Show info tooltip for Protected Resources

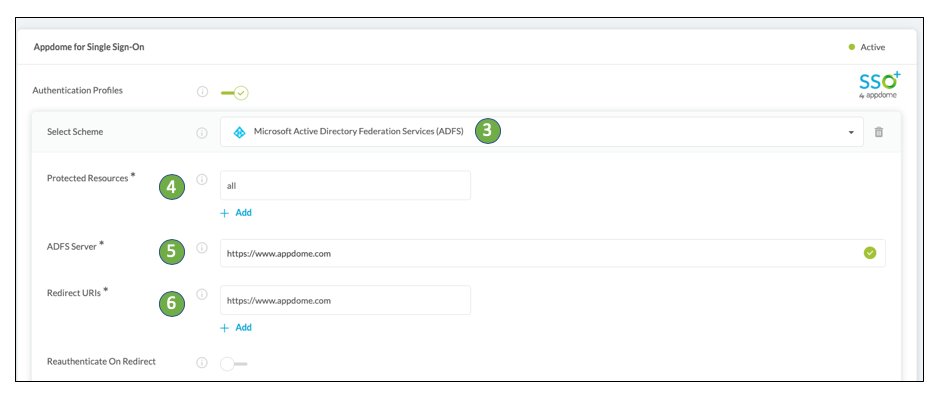tap(202, 179)
